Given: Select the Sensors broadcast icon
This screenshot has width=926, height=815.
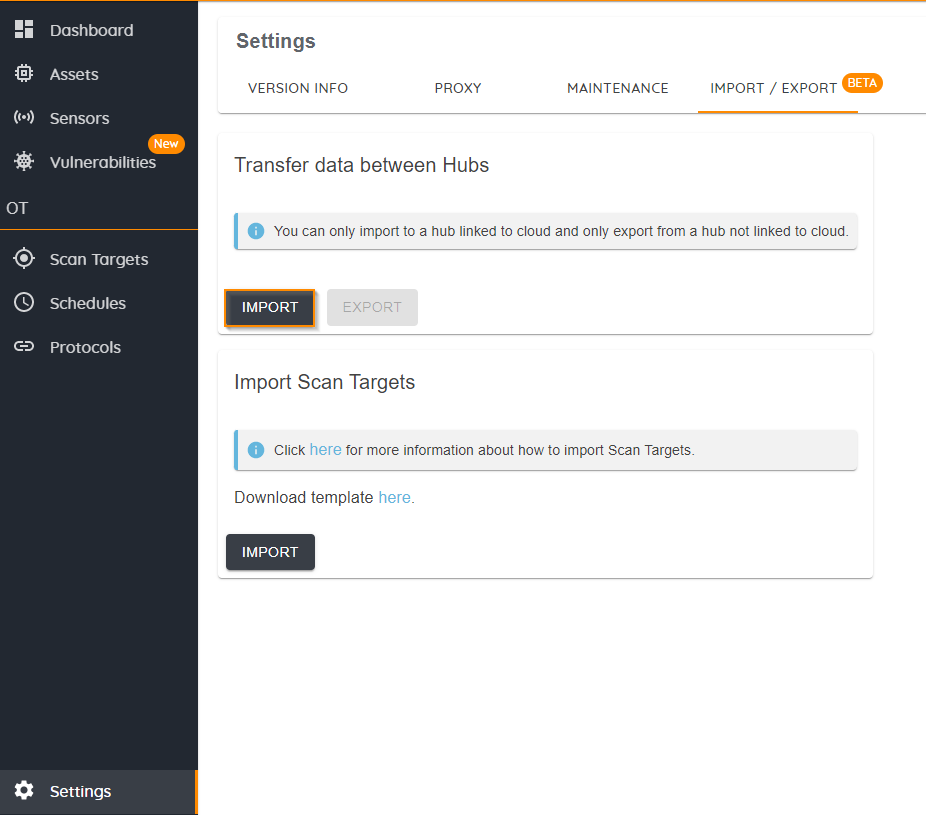Looking at the screenshot, I should pyautogui.click(x=24, y=118).
